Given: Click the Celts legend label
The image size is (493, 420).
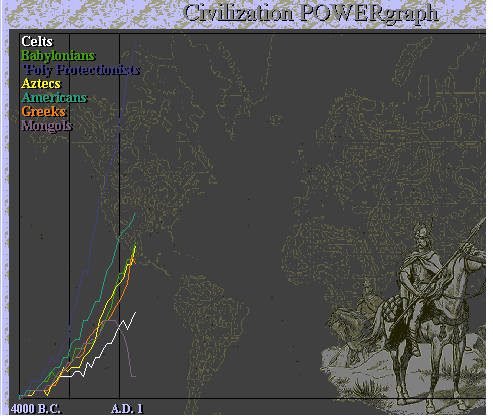Looking at the screenshot, I should (37, 42).
